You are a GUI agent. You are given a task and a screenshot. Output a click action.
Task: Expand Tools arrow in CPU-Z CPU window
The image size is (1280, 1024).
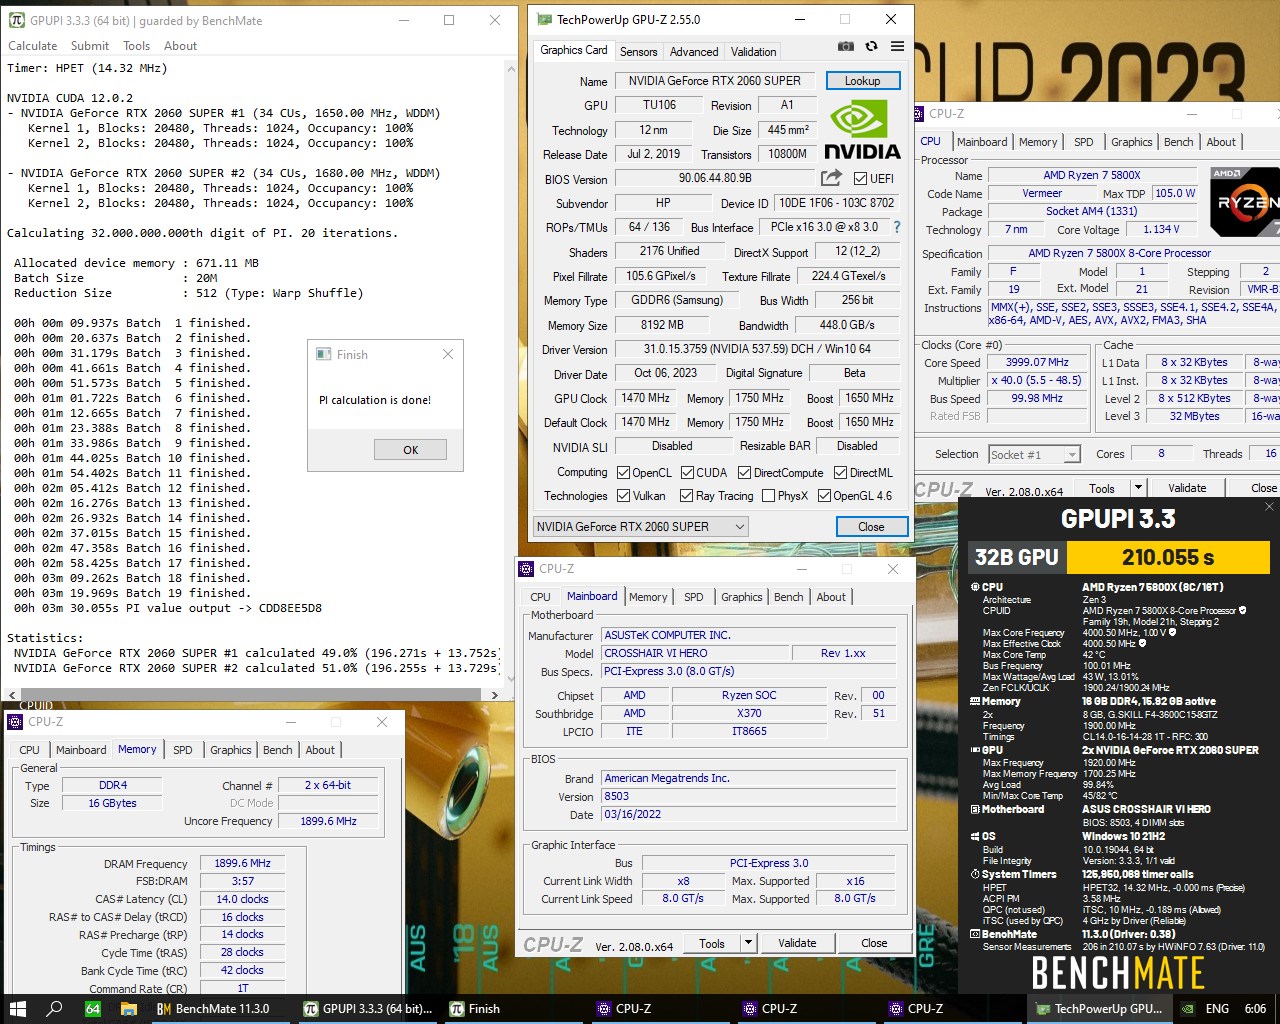pos(1138,488)
